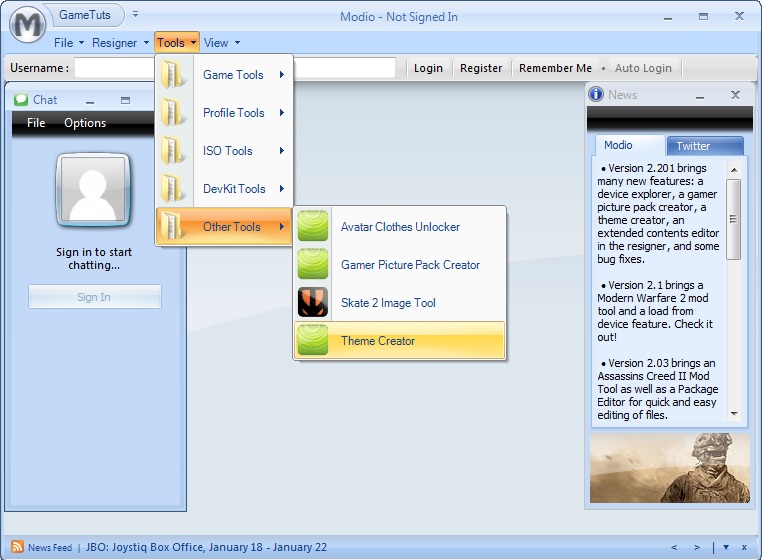Open the news feed dropdown arrow
The height and width of the screenshot is (560, 762).
point(726,547)
